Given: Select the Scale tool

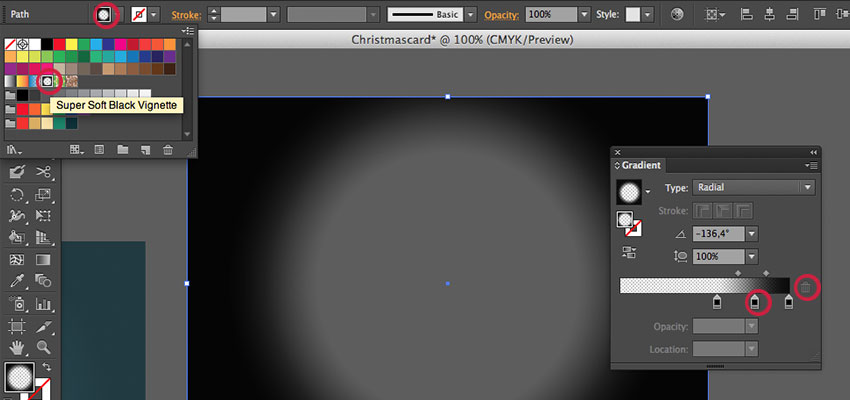Looking at the screenshot, I should [x=43, y=194].
